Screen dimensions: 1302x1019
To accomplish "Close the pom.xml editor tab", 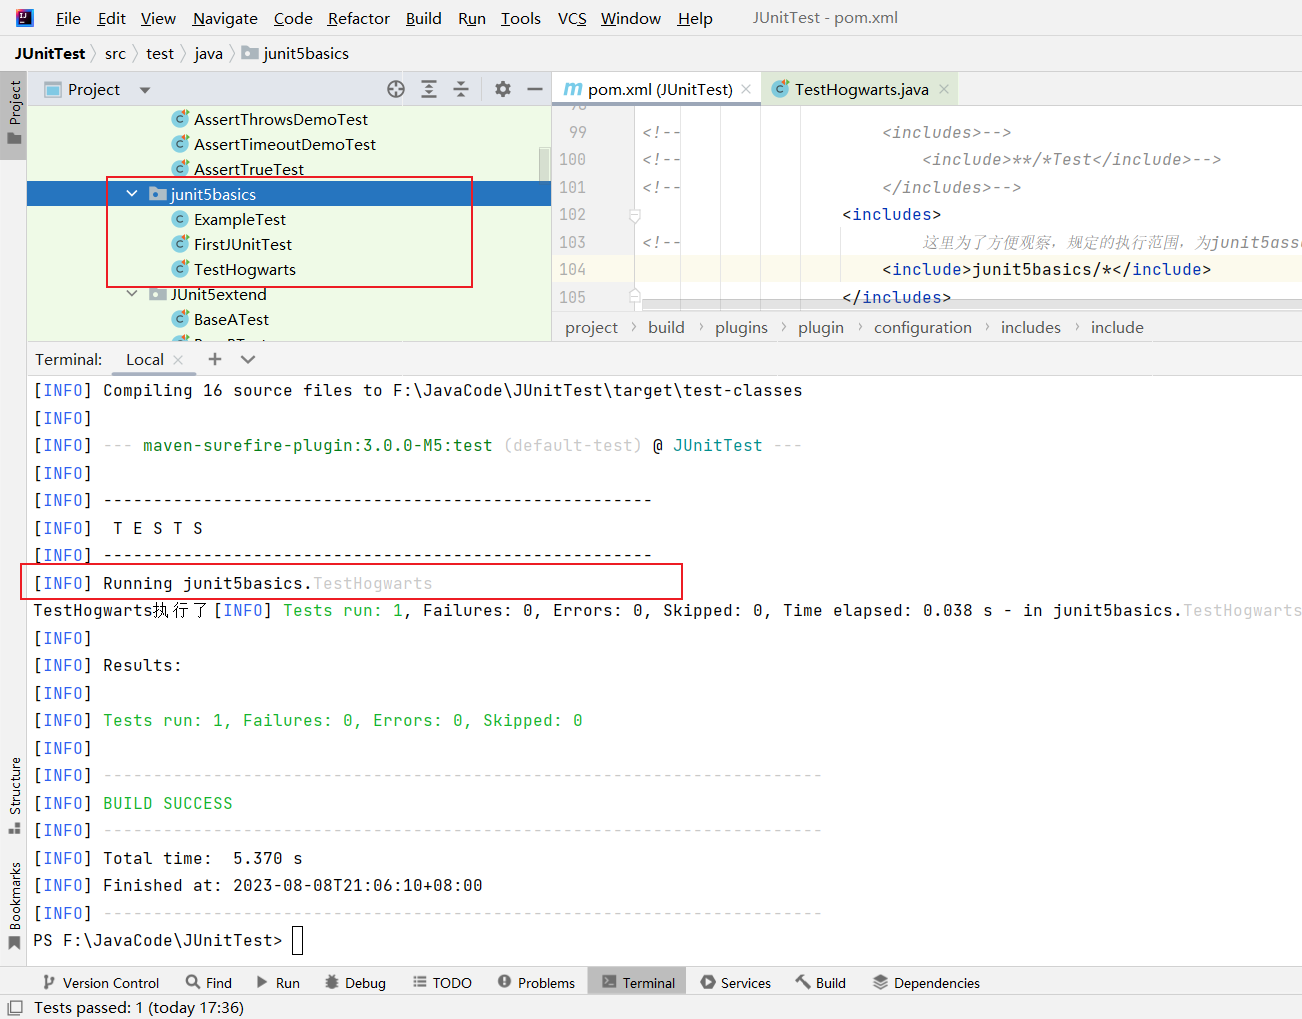I will click(746, 89).
